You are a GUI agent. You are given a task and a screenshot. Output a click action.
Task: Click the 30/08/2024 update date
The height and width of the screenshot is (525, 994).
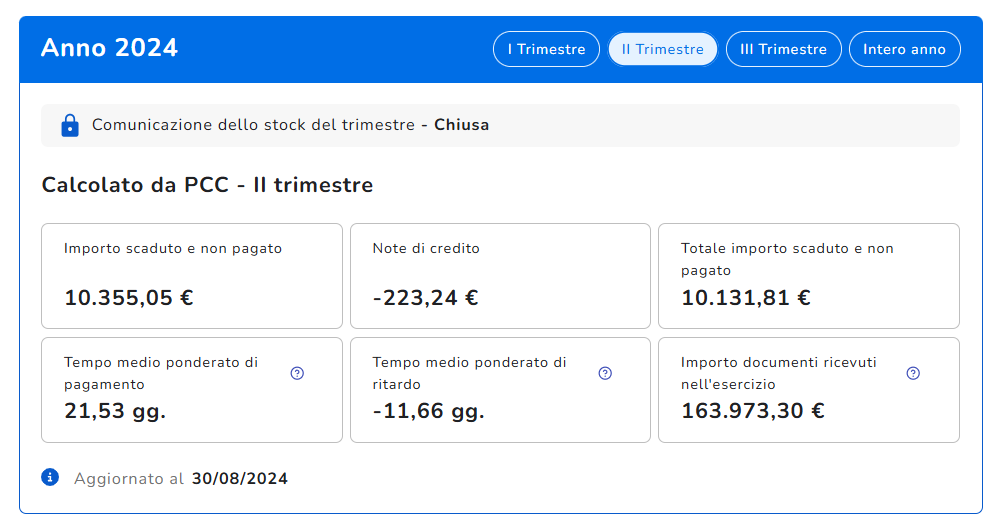click(240, 479)
